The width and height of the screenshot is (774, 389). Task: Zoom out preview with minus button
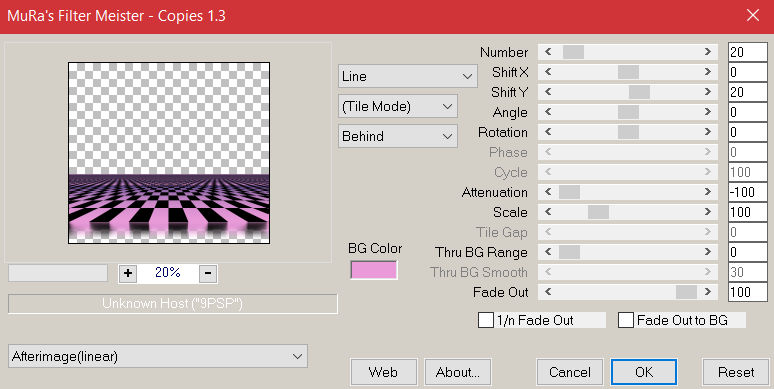point(208,273)
